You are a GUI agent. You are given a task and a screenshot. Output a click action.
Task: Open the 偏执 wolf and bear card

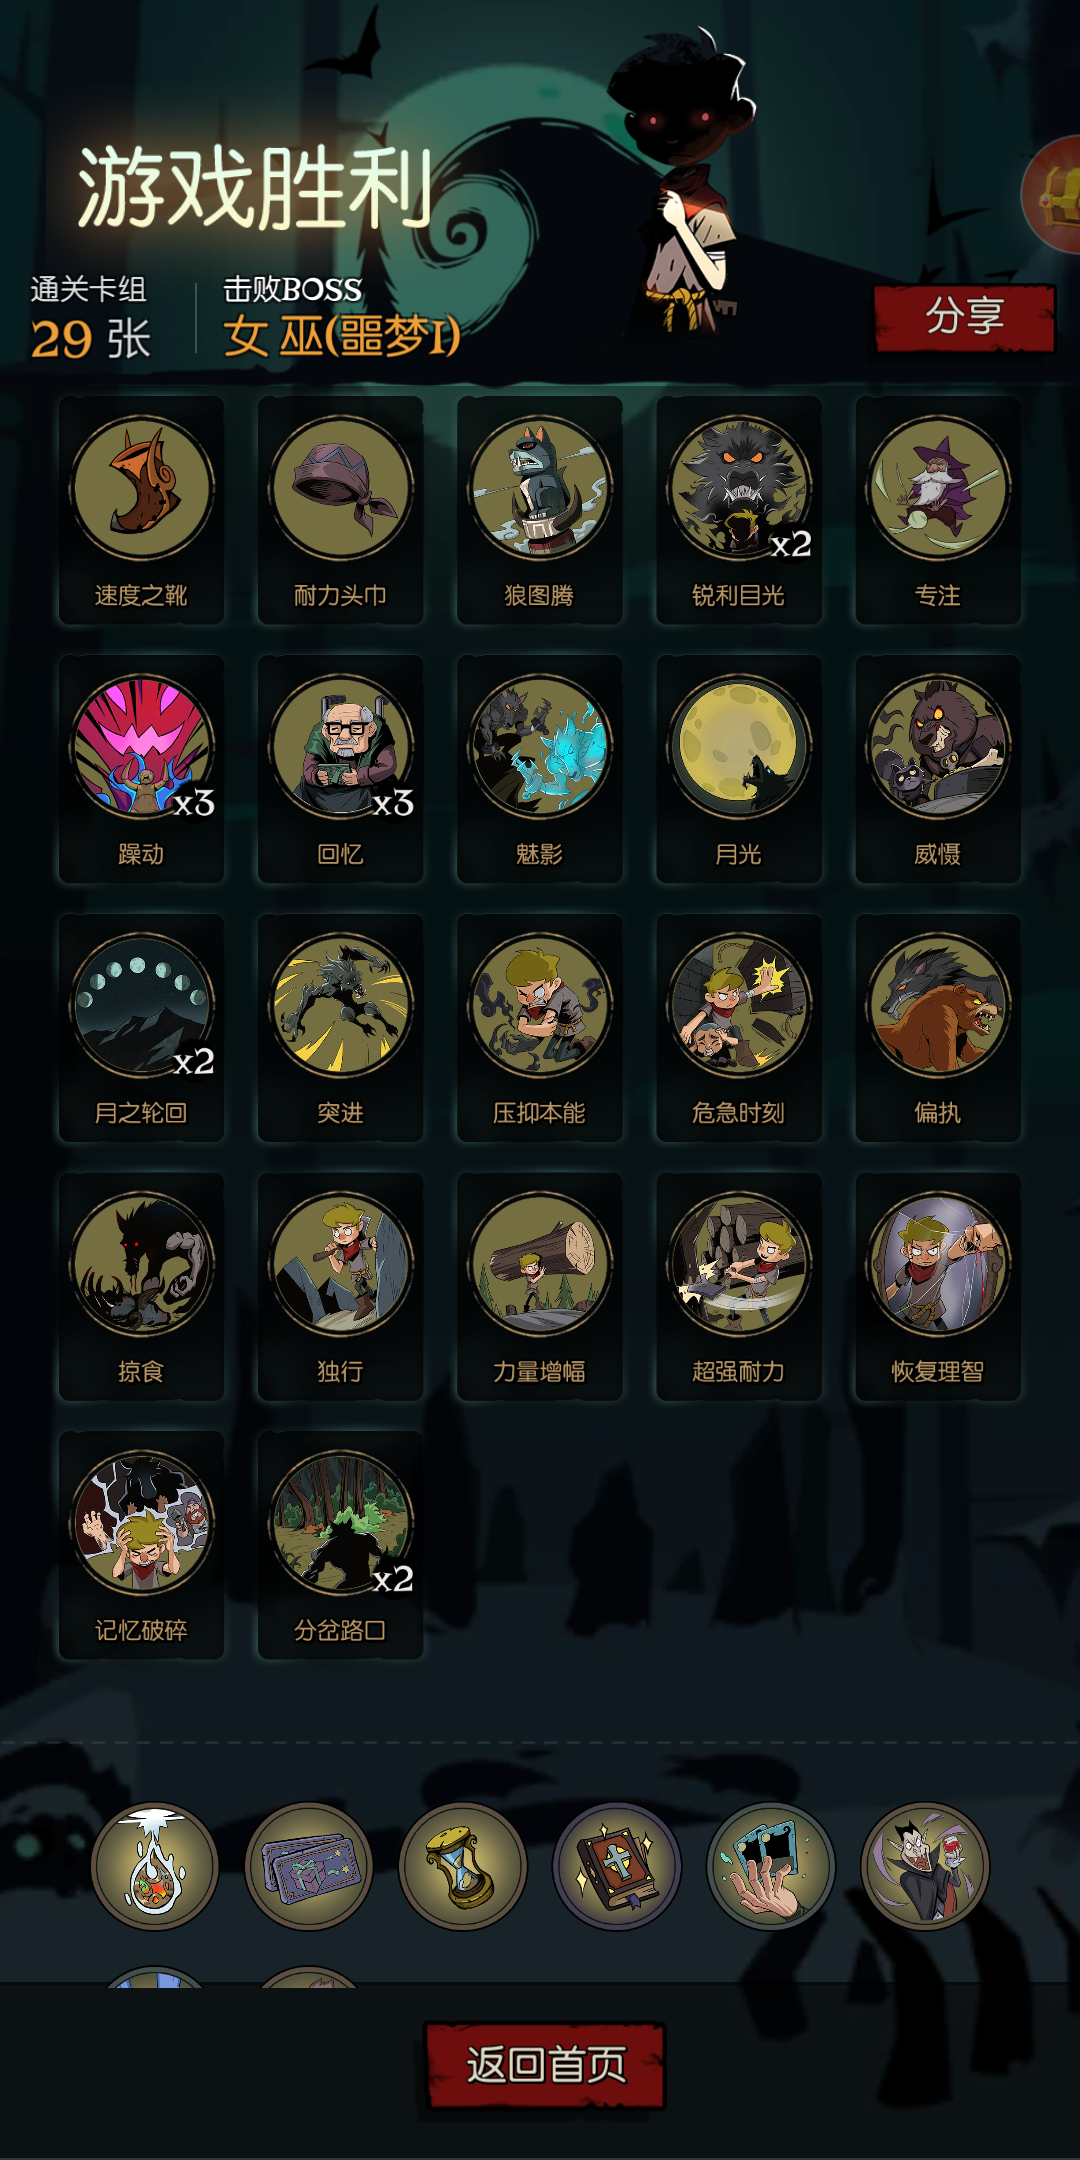(938, 1028)
